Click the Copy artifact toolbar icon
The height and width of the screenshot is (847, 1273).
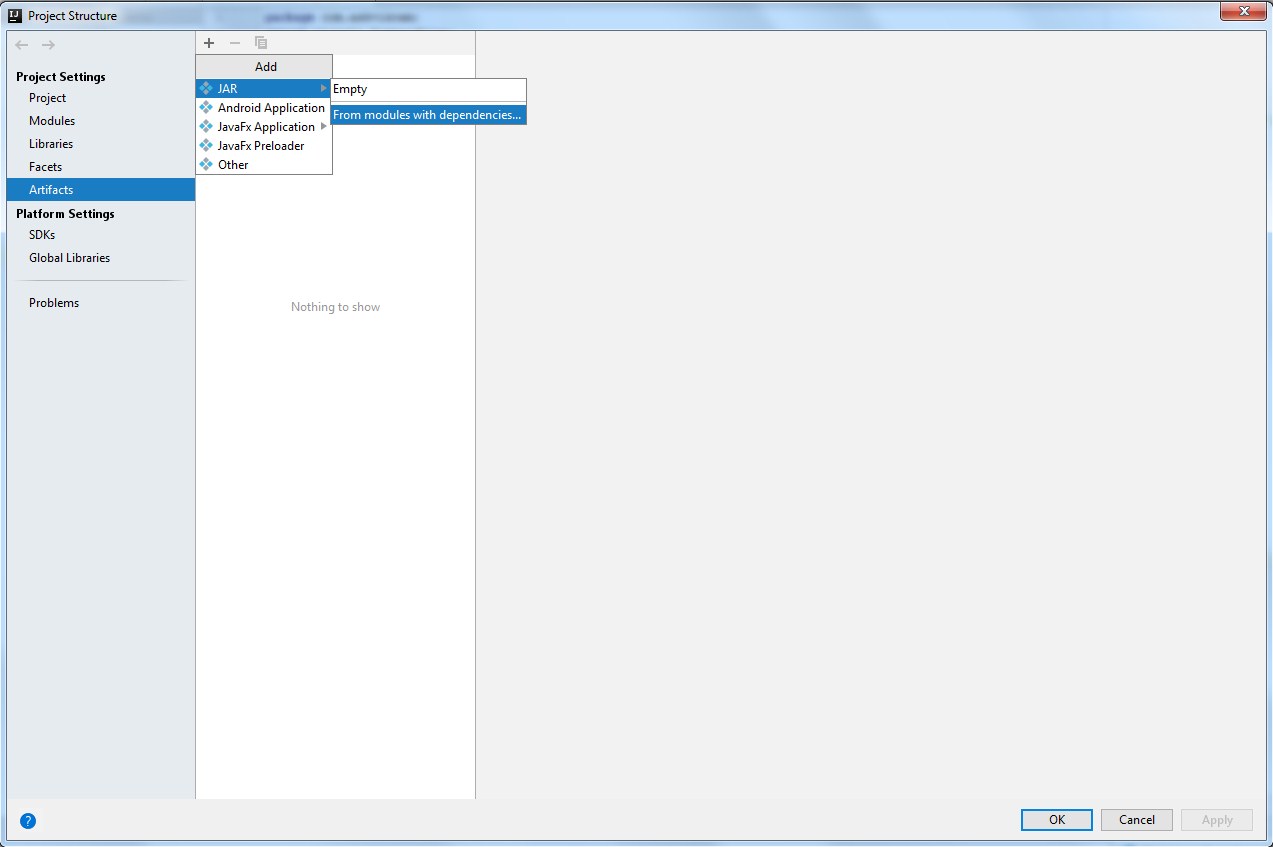point(261,43)
